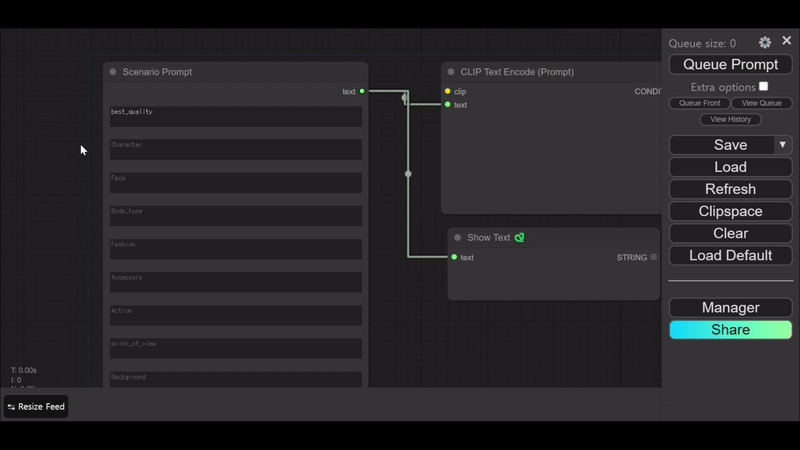The height and width of the screenshot is (450, 800).
Task: Collapse the Show Text node dot
Action: [x=458, y=238]
